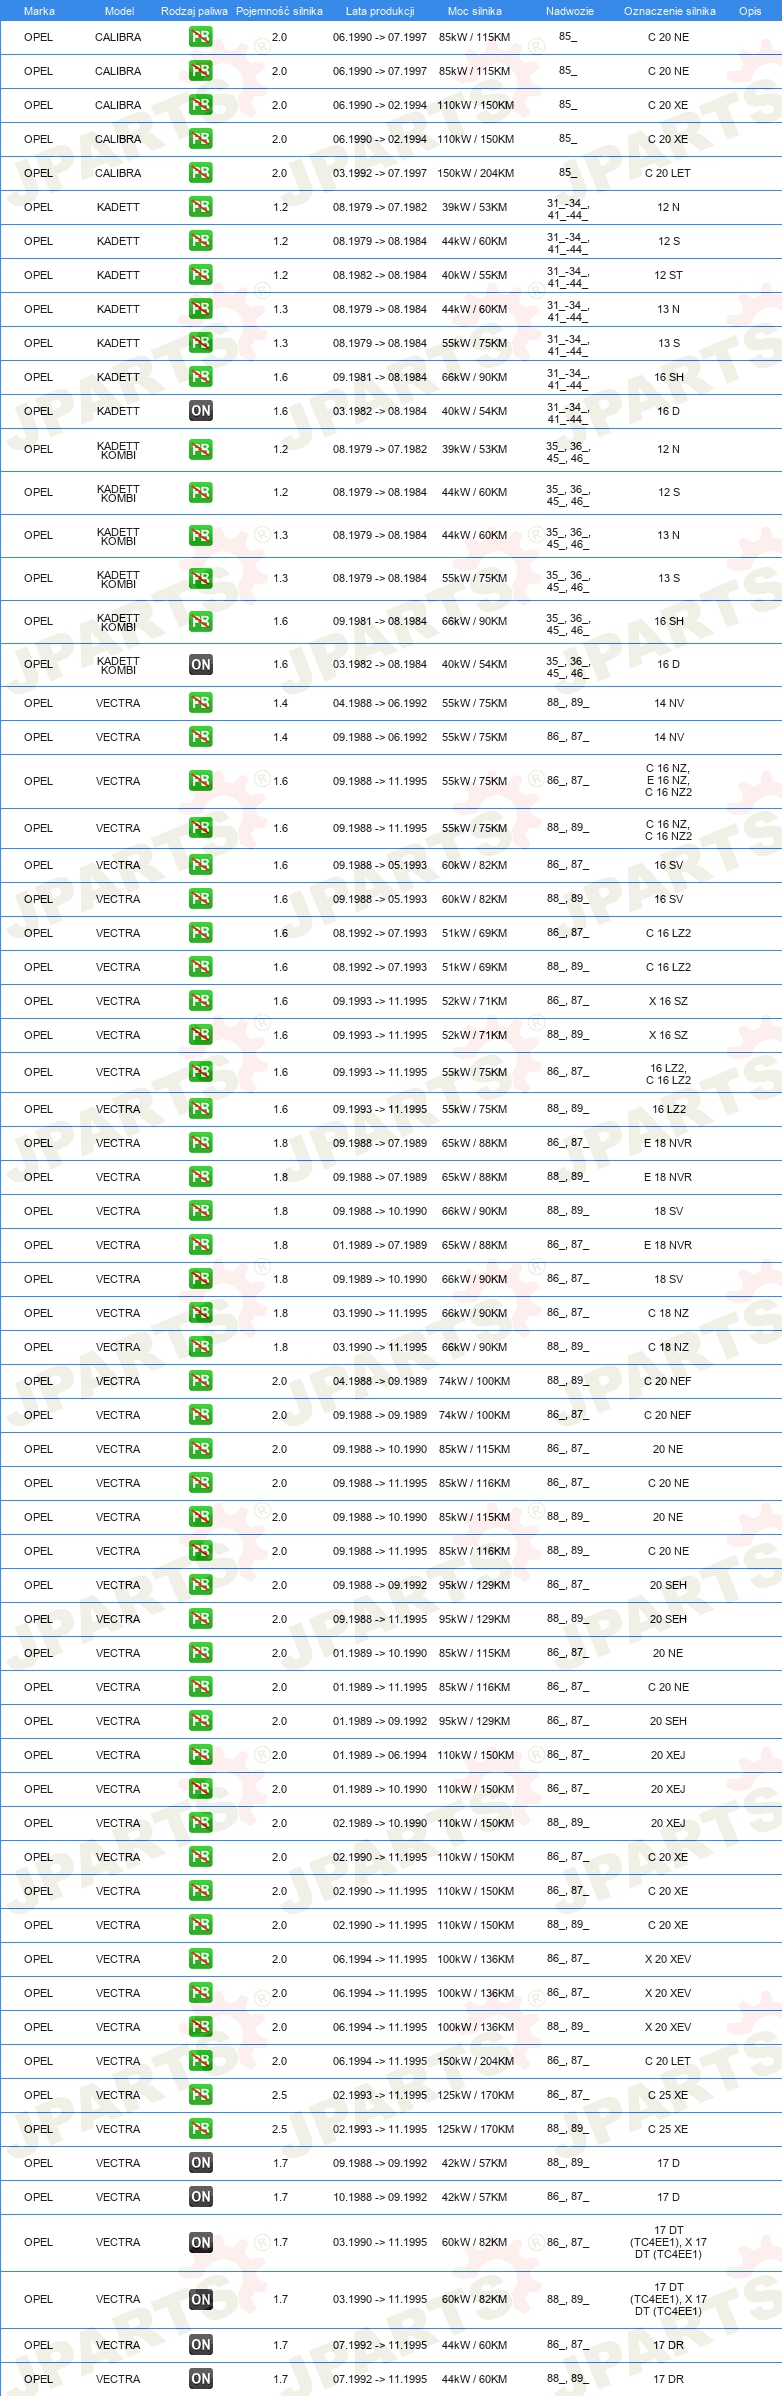Click the Marka column header

39,11
